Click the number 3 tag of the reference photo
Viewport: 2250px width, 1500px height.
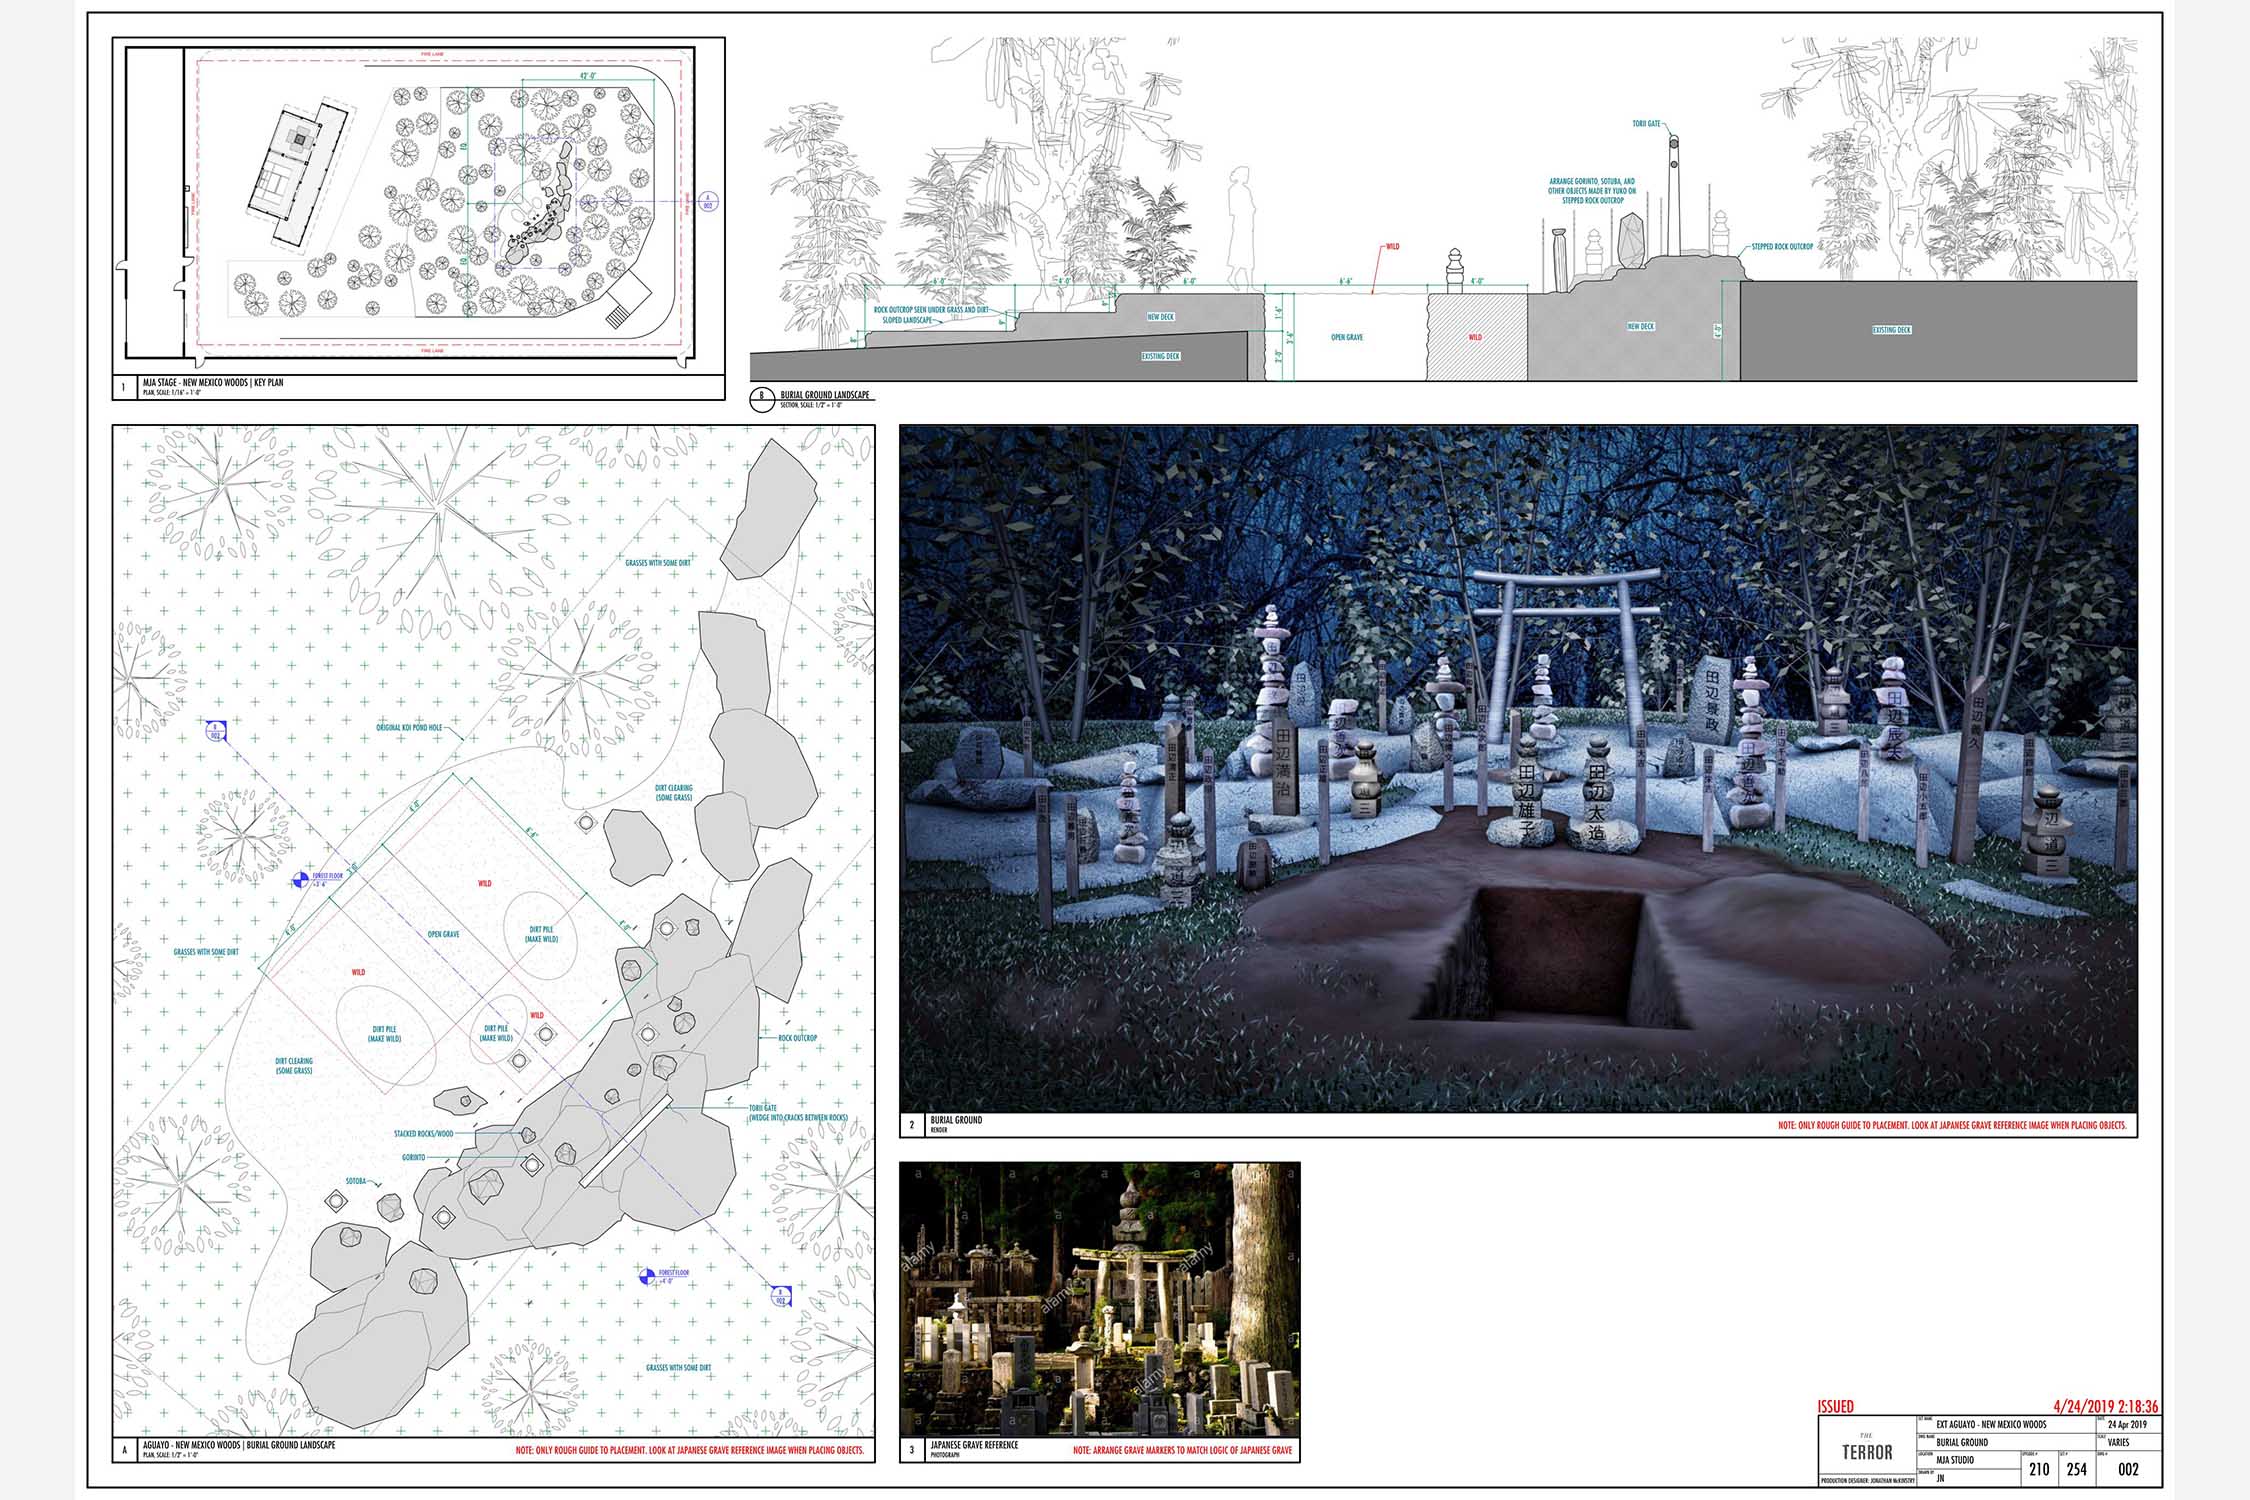point(911,1449)
